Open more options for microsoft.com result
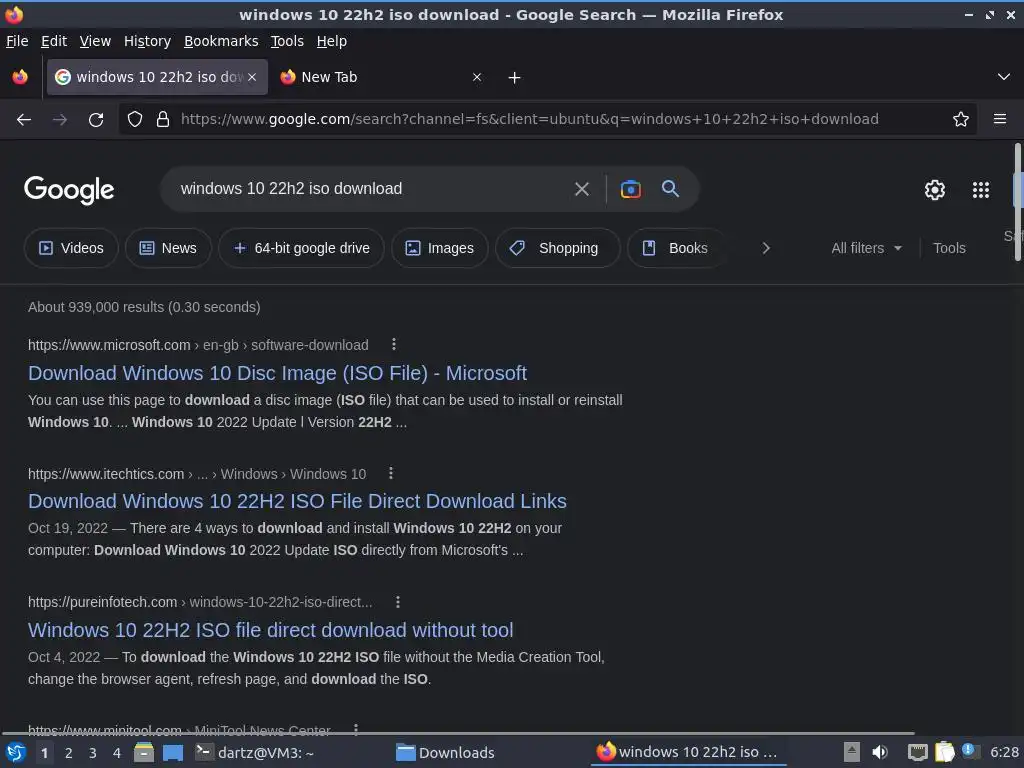This screenshot has width=1024, height=768. pyautogui.click(x=394, y=344)
